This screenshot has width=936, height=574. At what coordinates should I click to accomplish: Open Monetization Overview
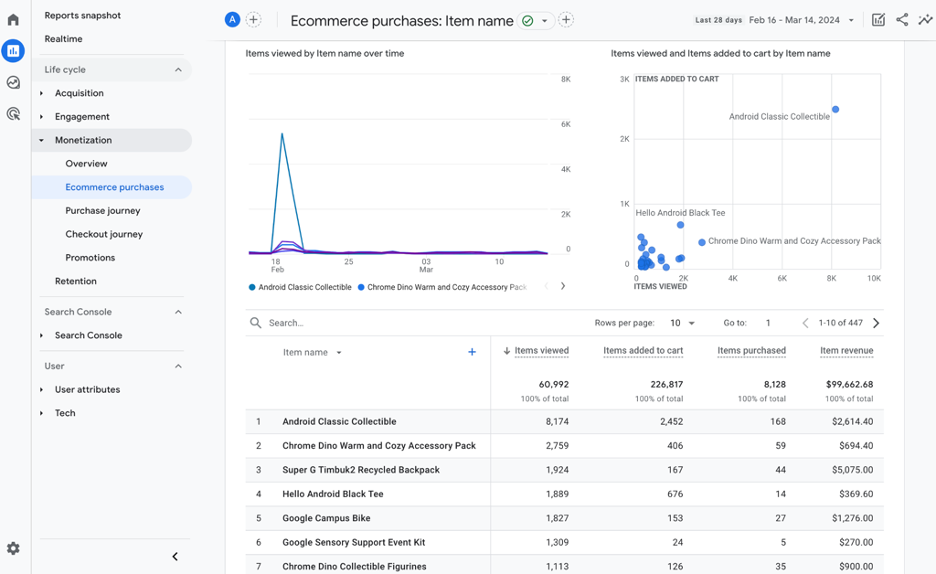coord(87,163)
